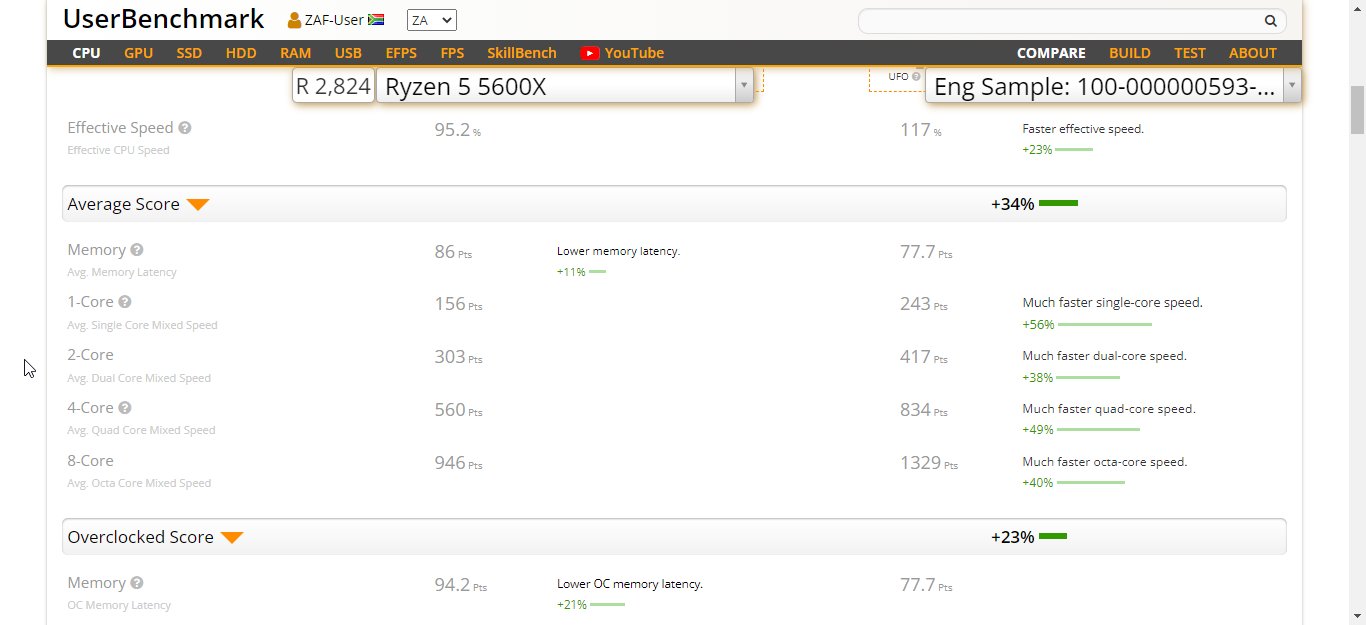Open help icon beside Effective Speed

pos(184,128)
